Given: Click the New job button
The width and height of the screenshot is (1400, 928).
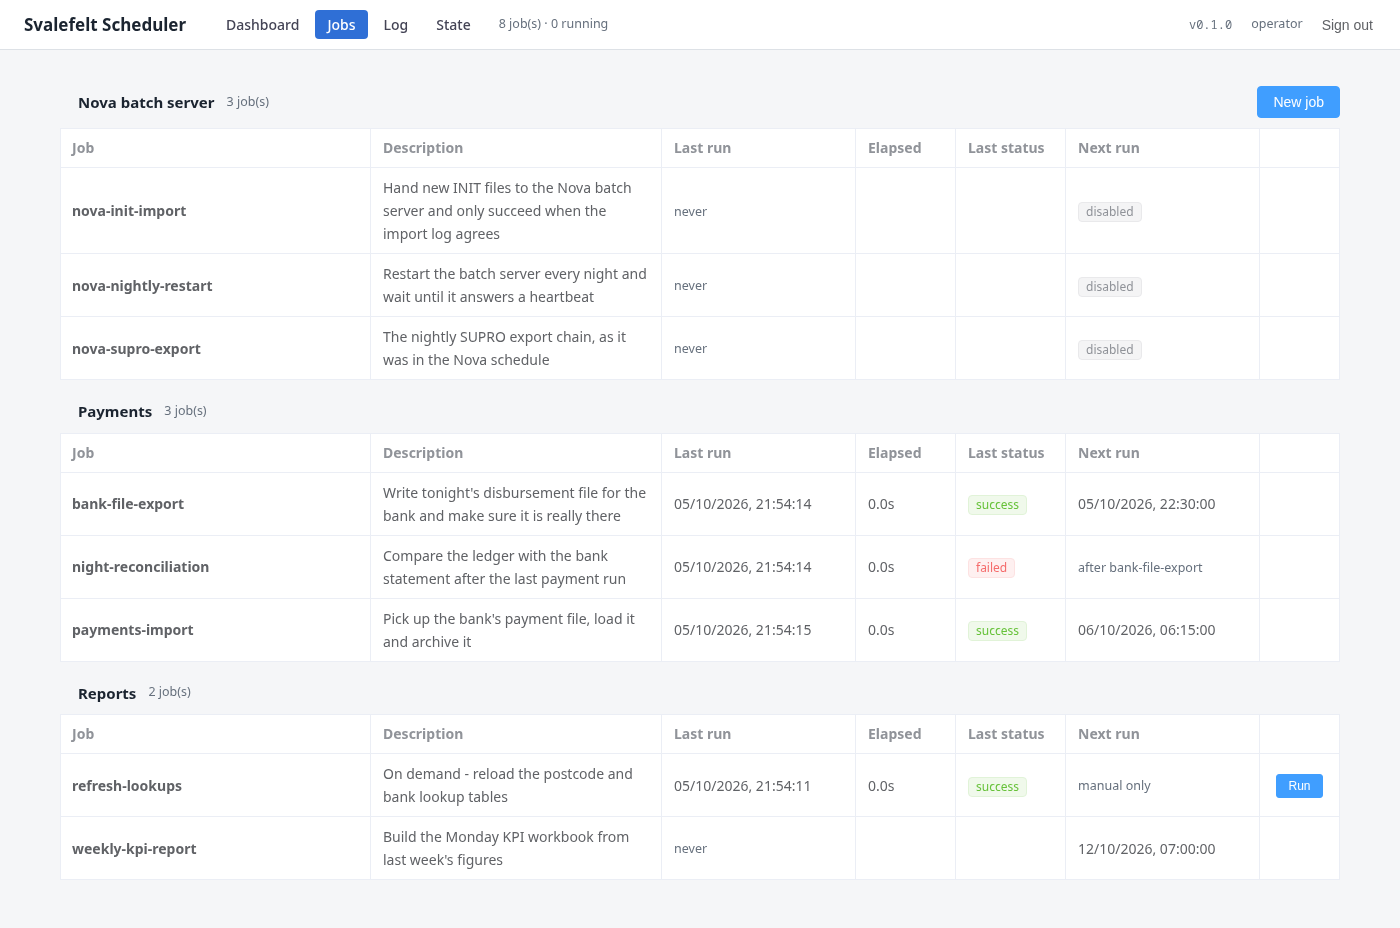Looking at the screenshot, I should 1298,102.
